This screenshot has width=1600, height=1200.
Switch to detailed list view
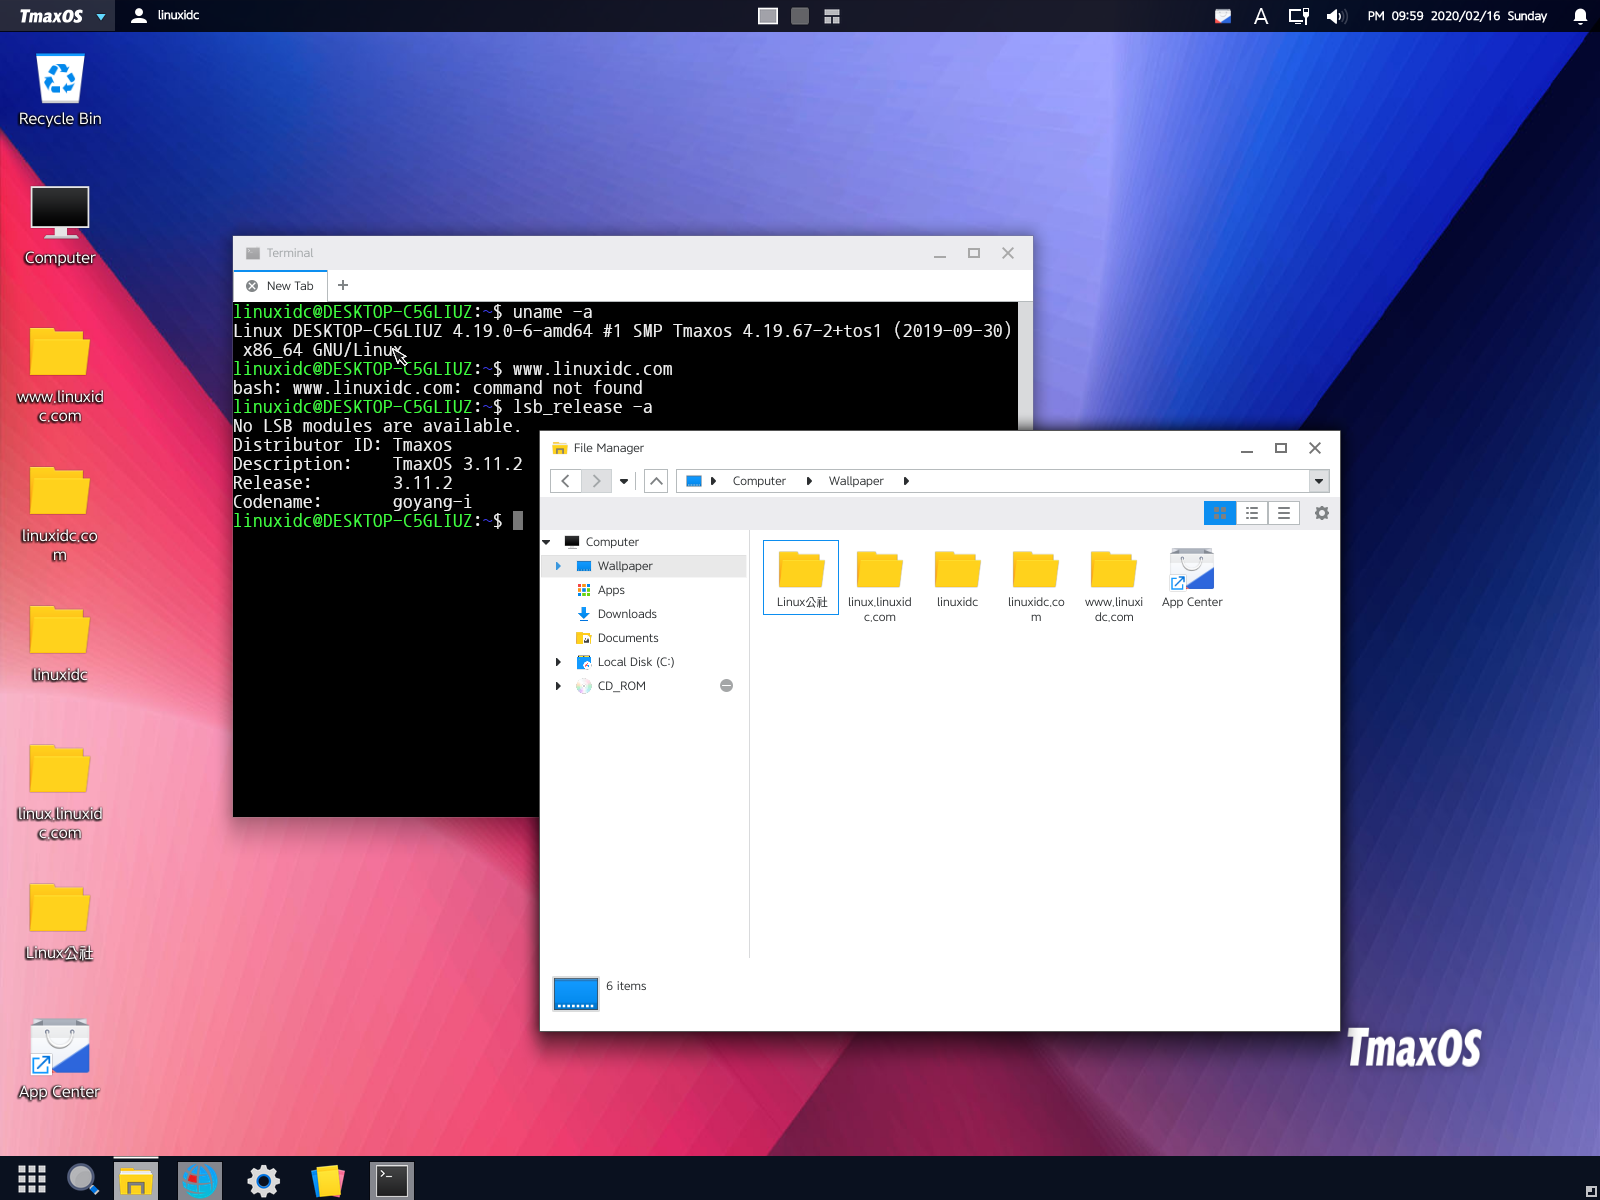1251,513
